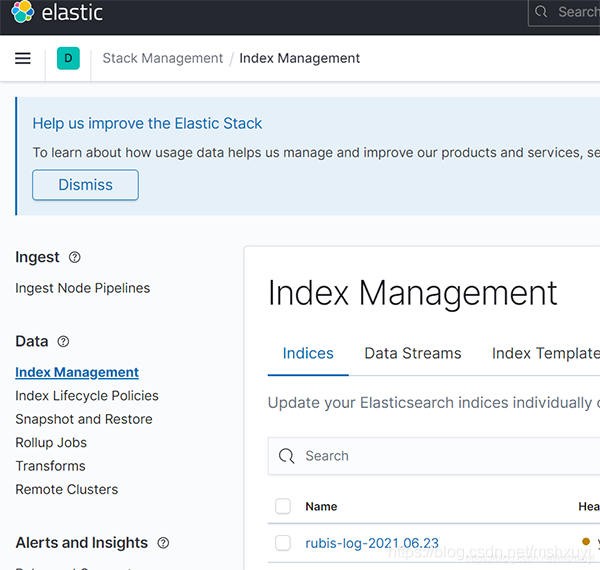This screenshot has height=570, width=600.
Task: Switch to the Data Streams tab
Action: (x=413, y=353)
